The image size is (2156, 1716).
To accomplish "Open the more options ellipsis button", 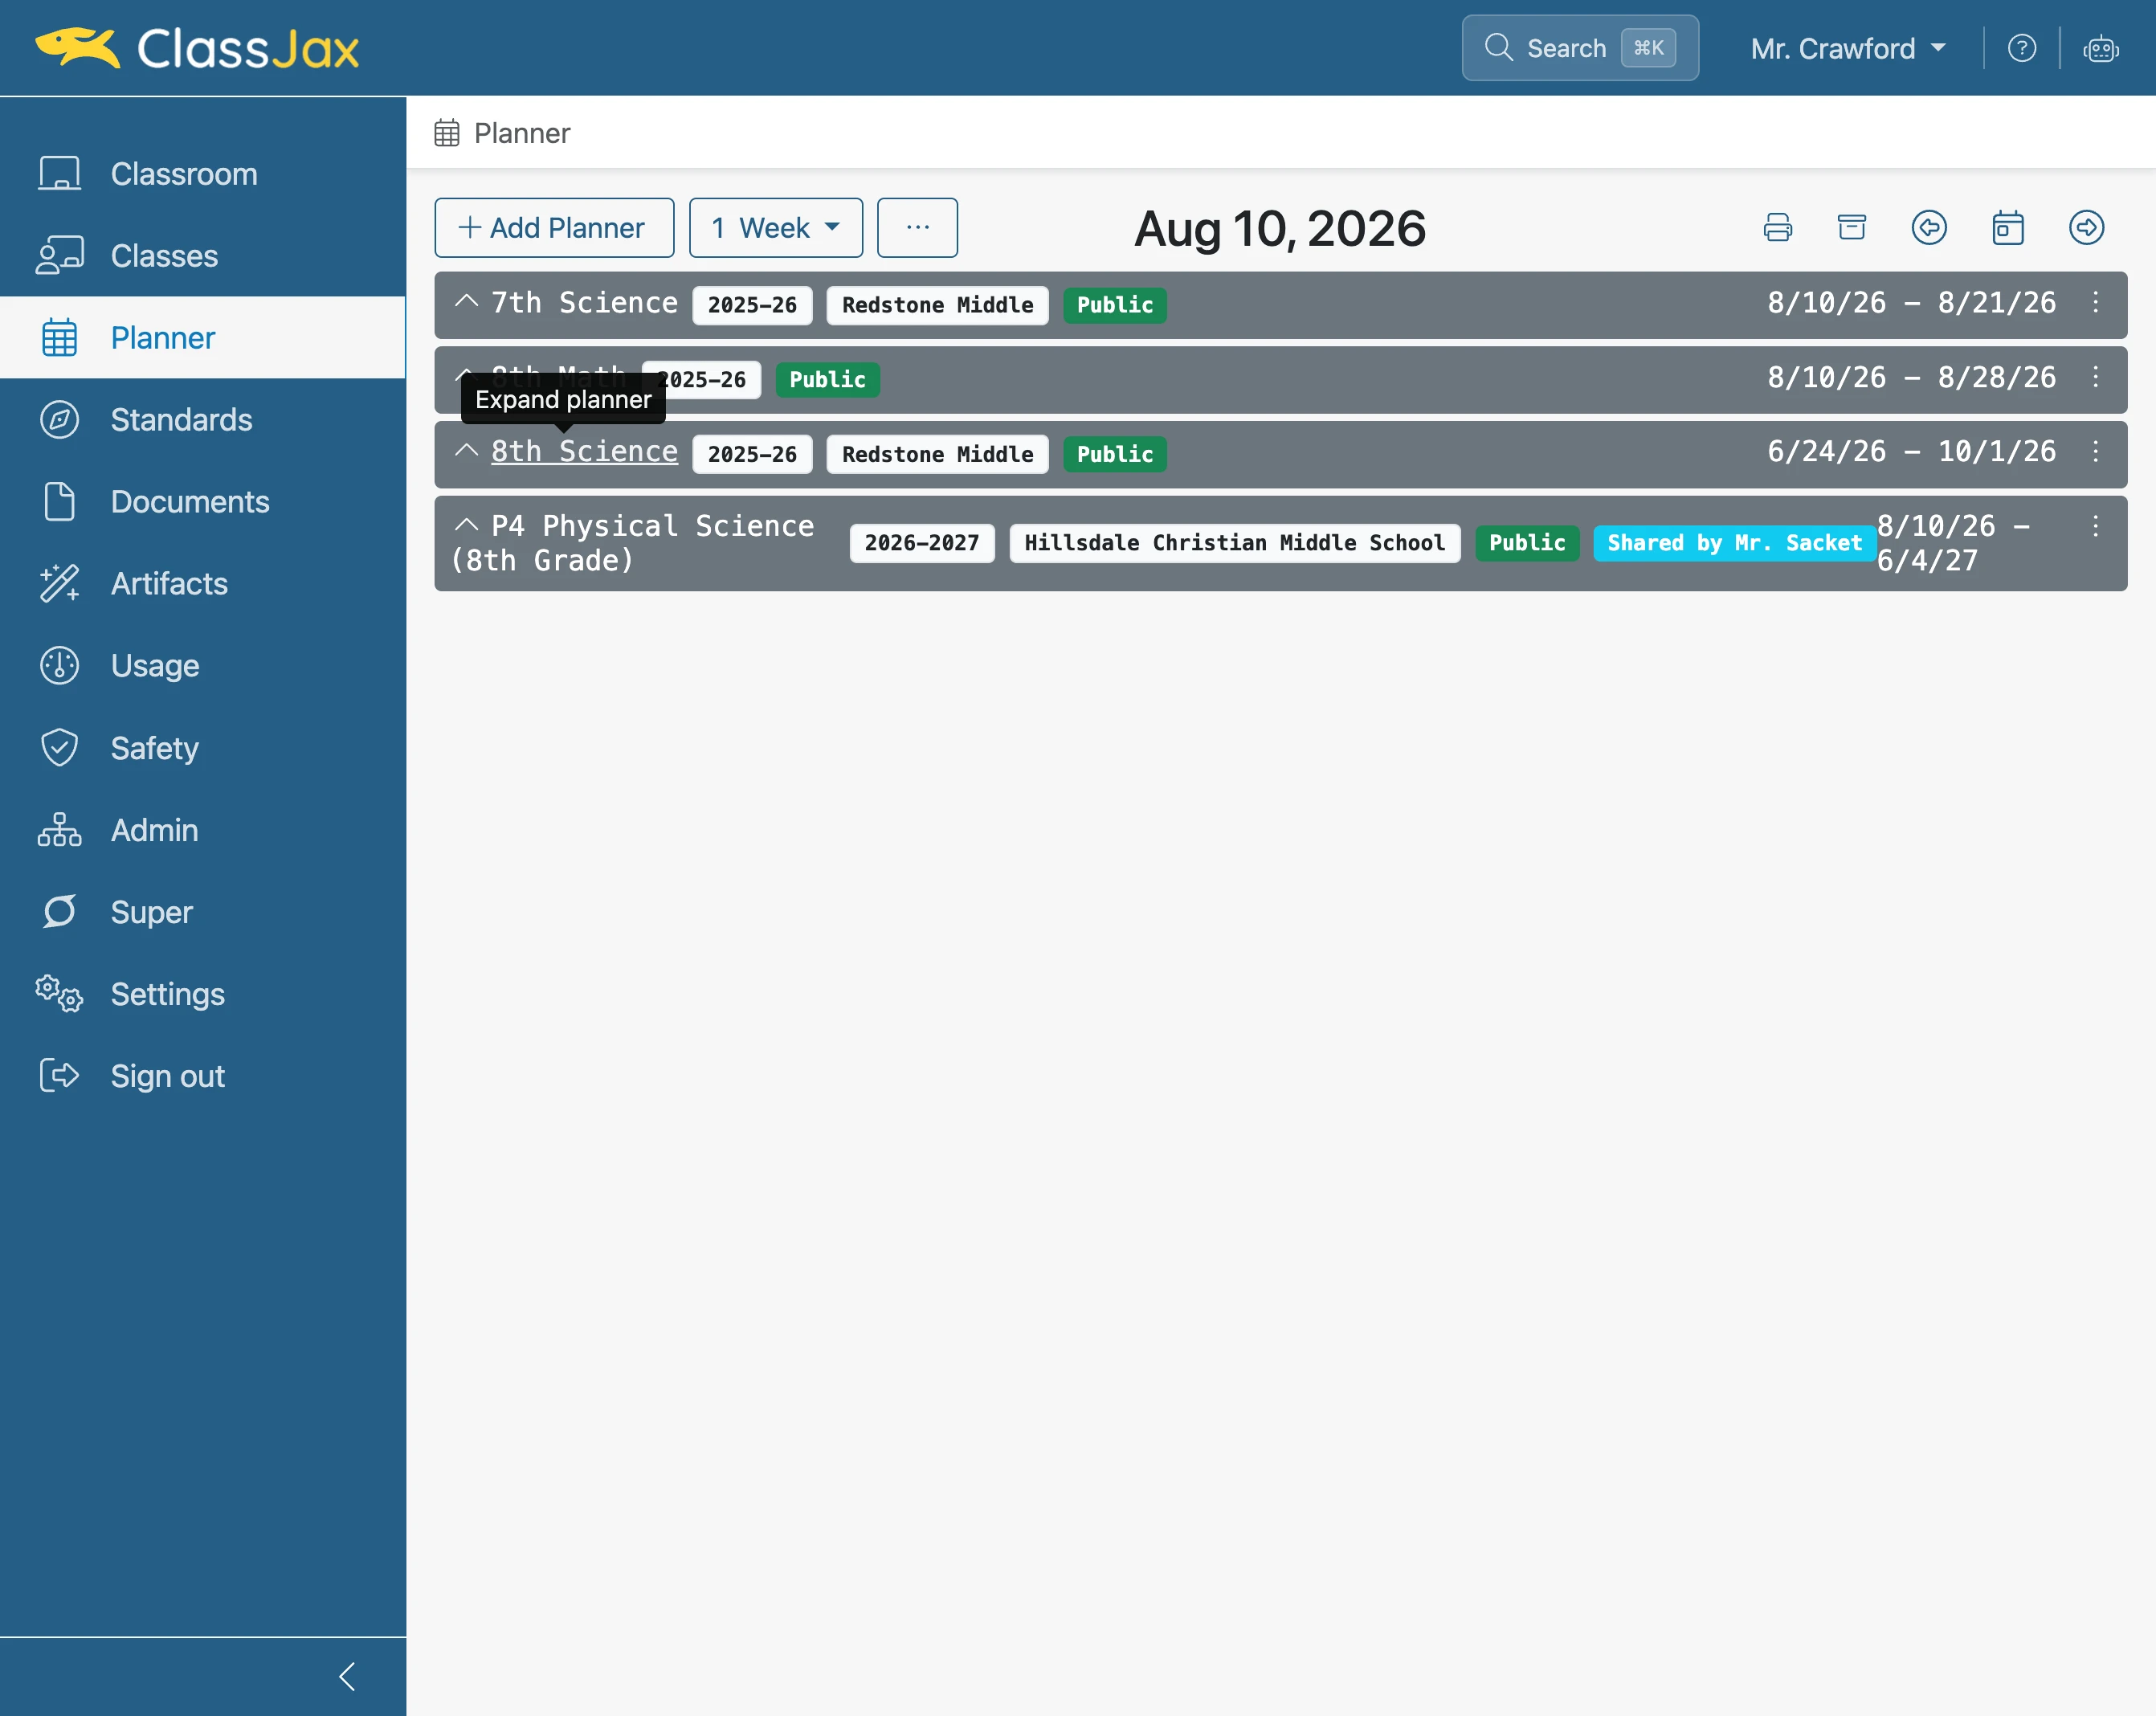I will (x=917, y=227).
